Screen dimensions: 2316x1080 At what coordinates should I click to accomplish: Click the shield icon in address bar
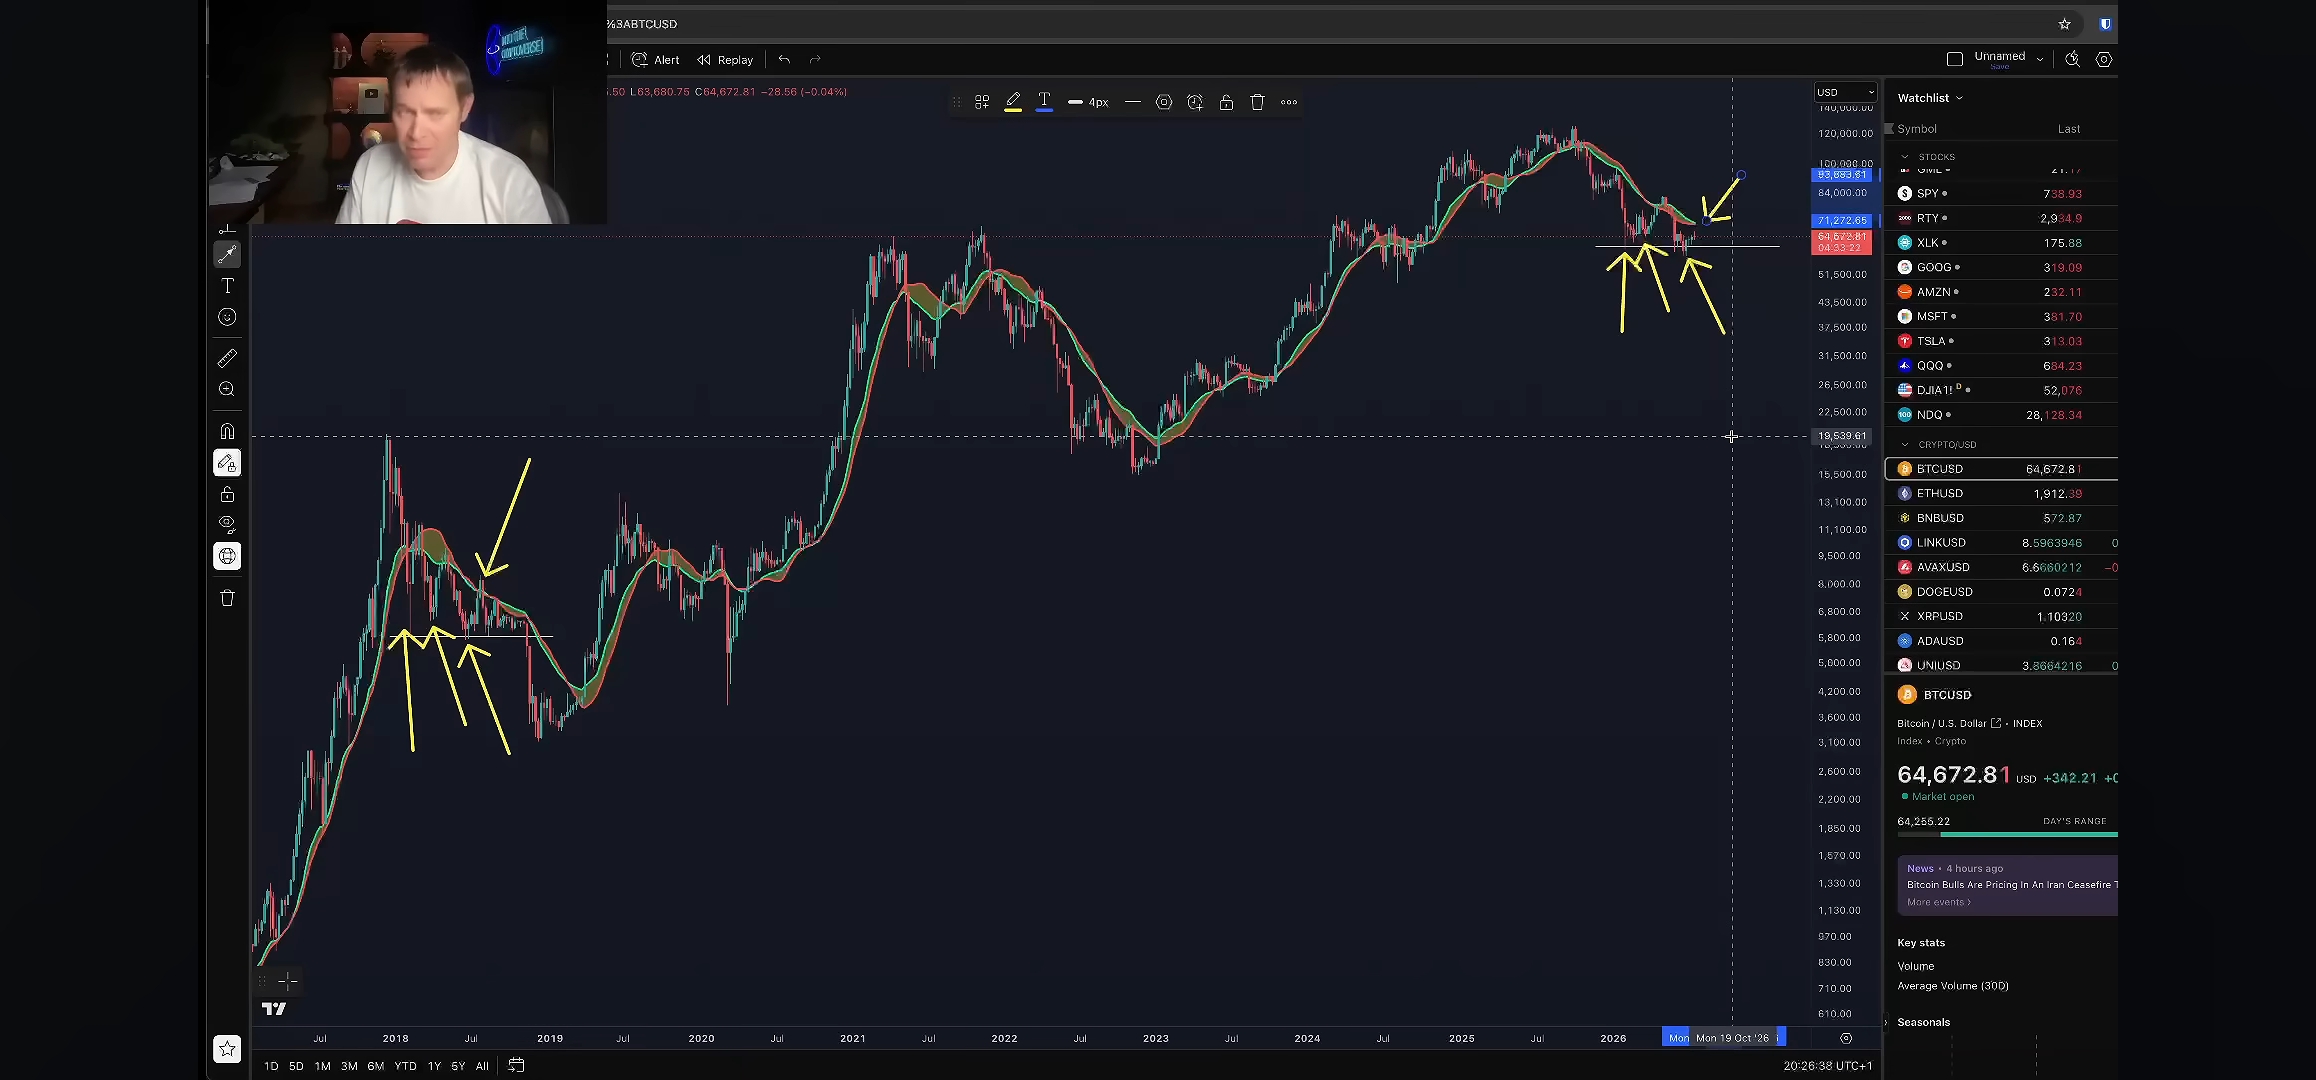[2105, 24]
